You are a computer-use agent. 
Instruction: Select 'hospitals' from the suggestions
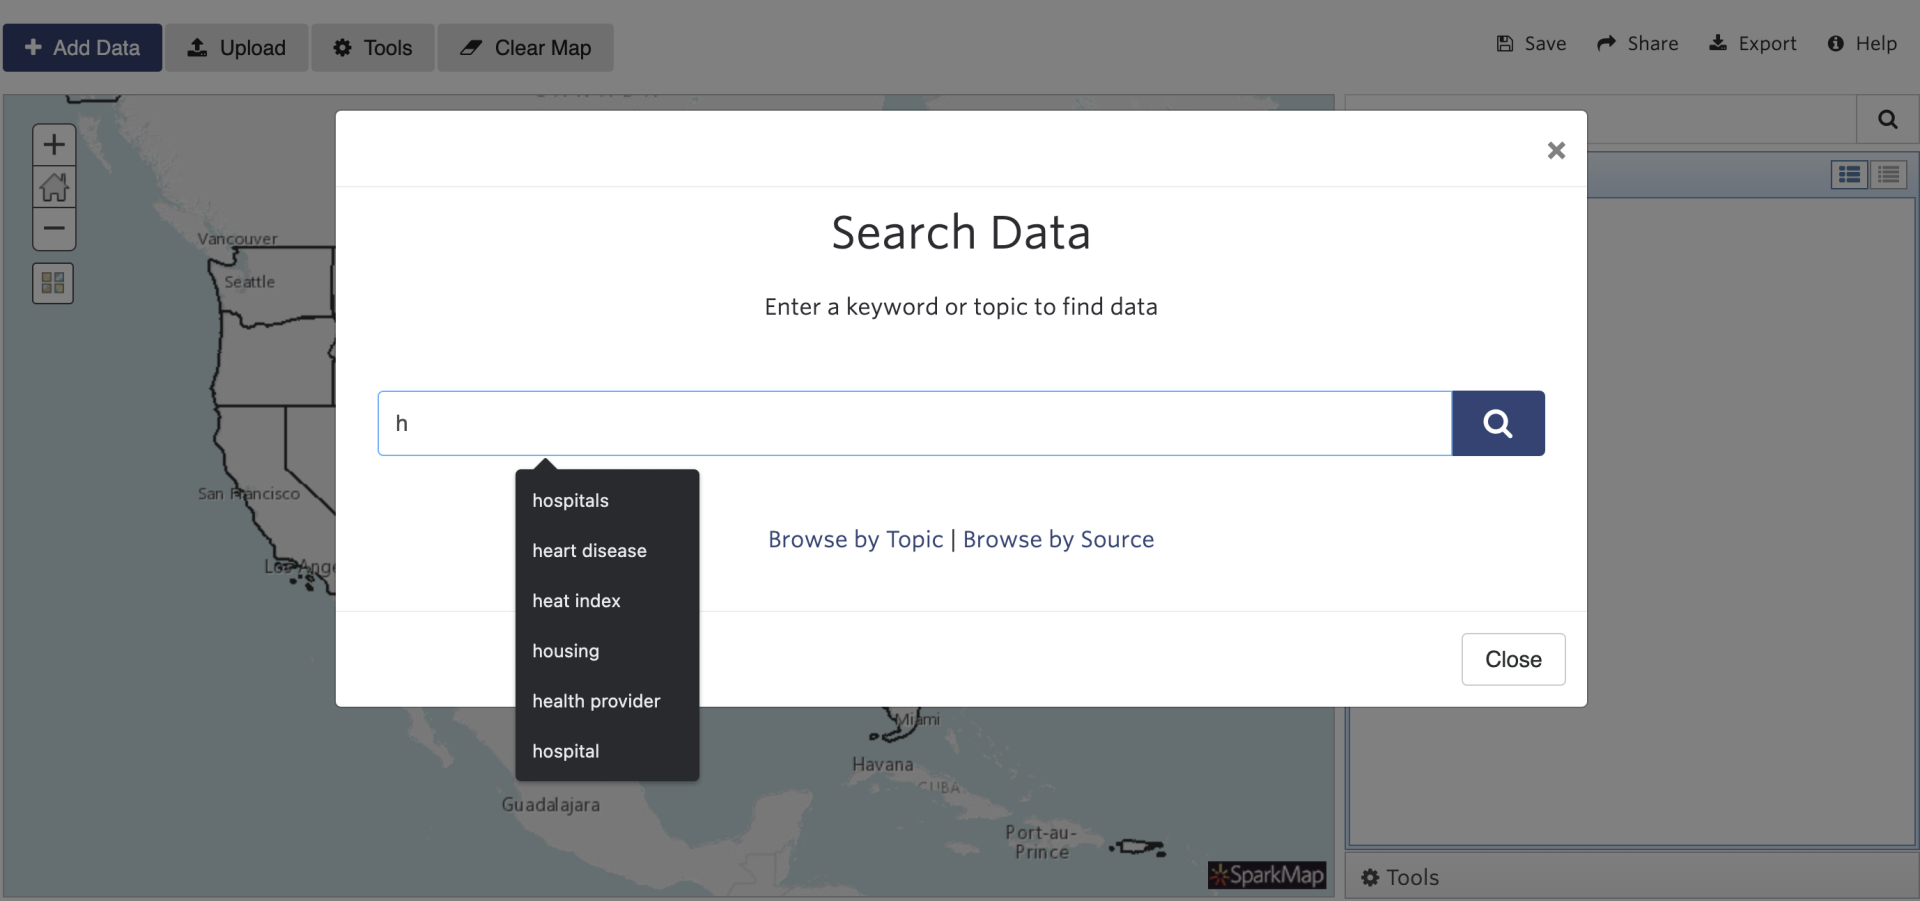point(570,501)
